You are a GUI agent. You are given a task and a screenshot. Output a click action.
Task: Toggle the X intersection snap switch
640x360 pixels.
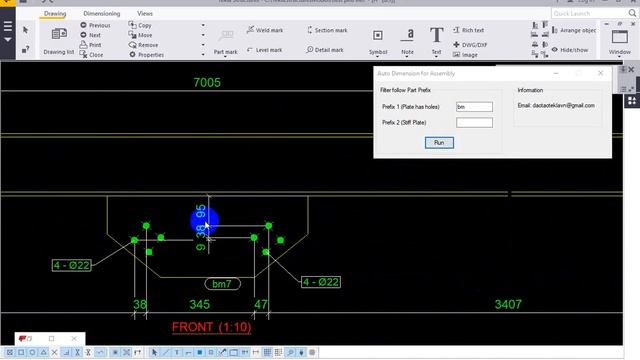pyautogui.click(x=54, y=352)
